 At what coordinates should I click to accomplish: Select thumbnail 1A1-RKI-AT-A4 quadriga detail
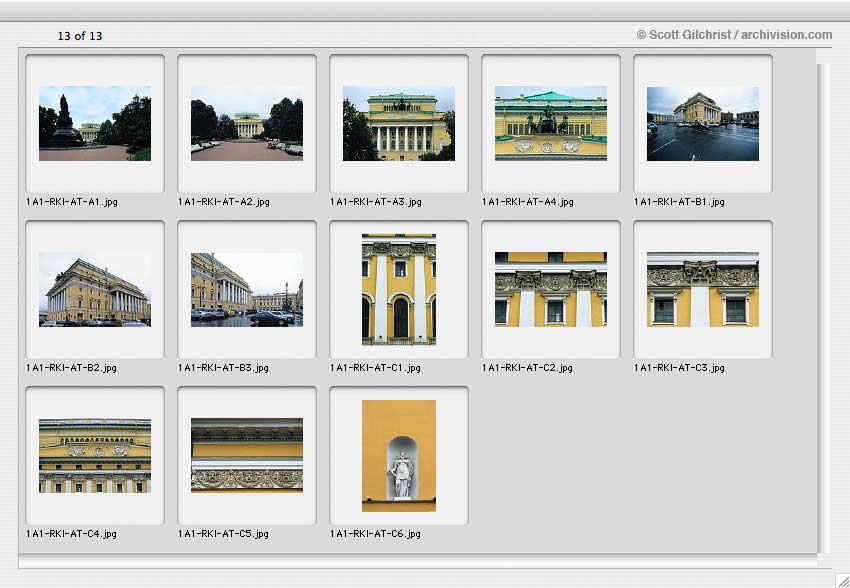[x=551, y=123]
